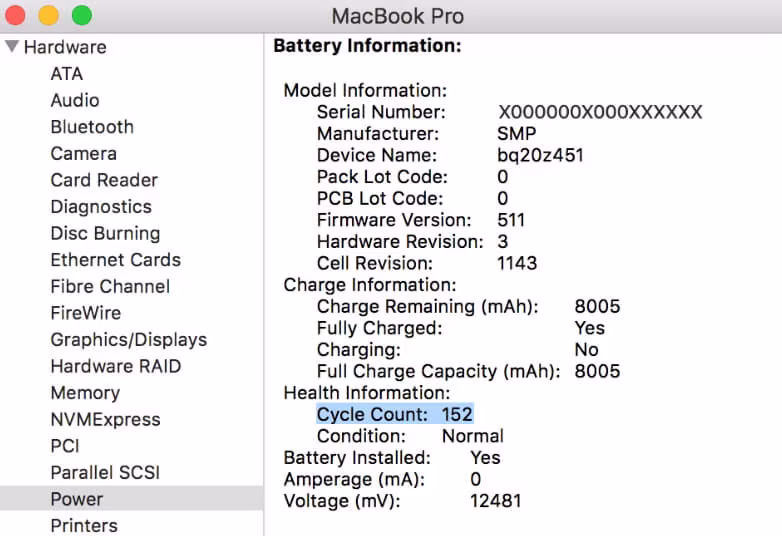Show Memory hardware information
This screenshot has height=536, width=782.
point(85,393)
